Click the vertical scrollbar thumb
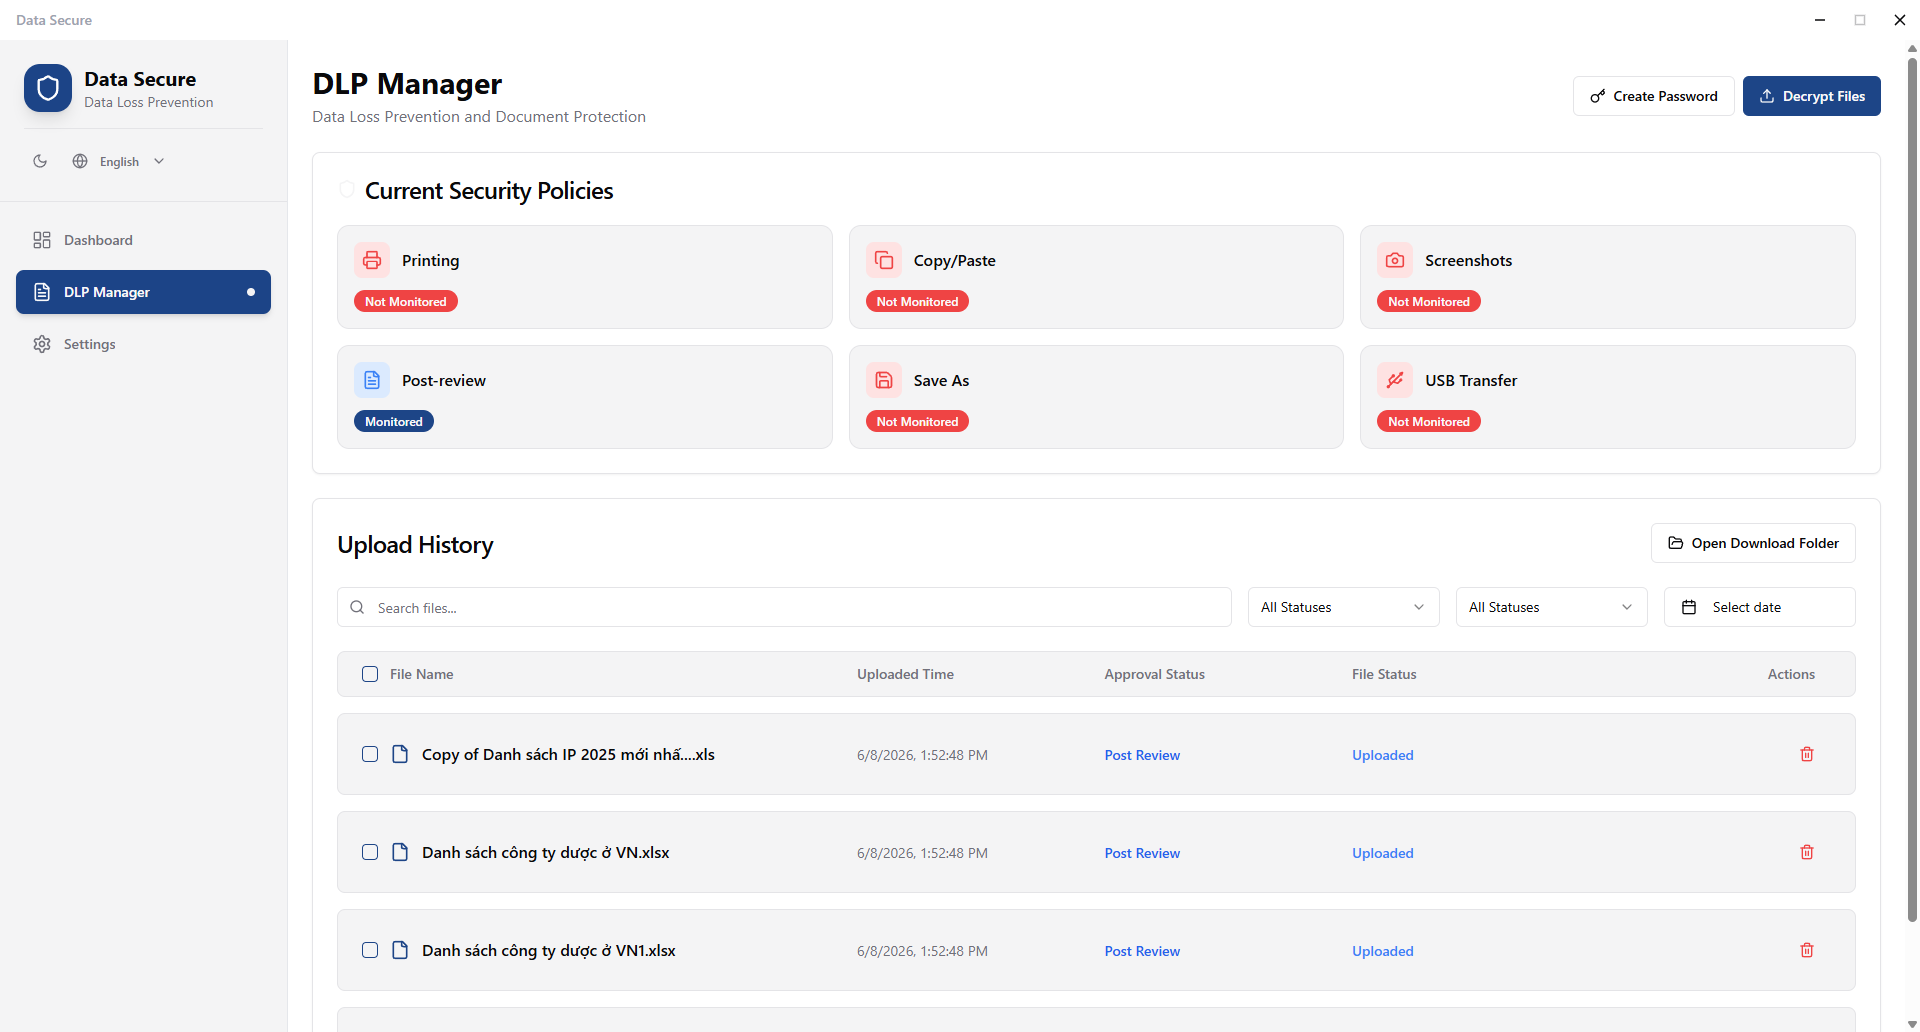 (1912, 490)
